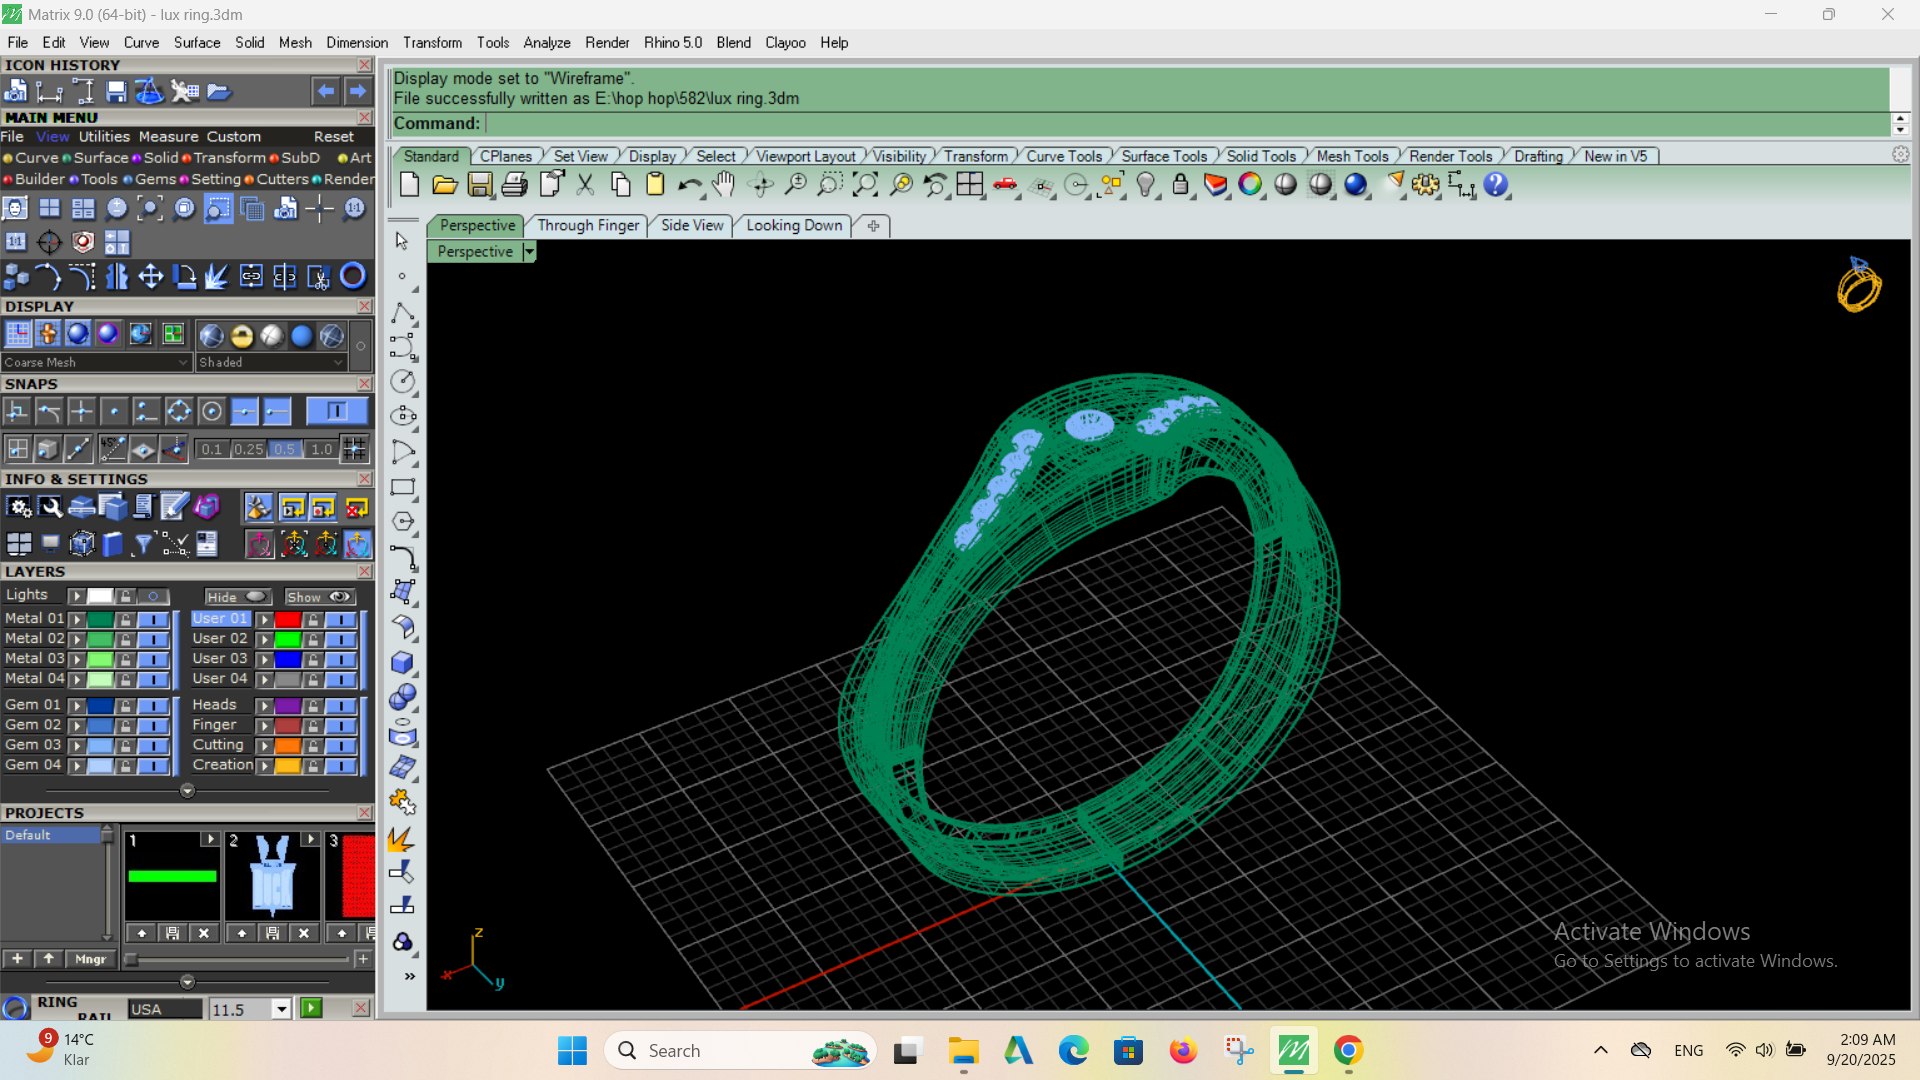Click the padlock Lock objects icon
Viewport: 1920px width, 1080px height.
(x=1181, y=185)
